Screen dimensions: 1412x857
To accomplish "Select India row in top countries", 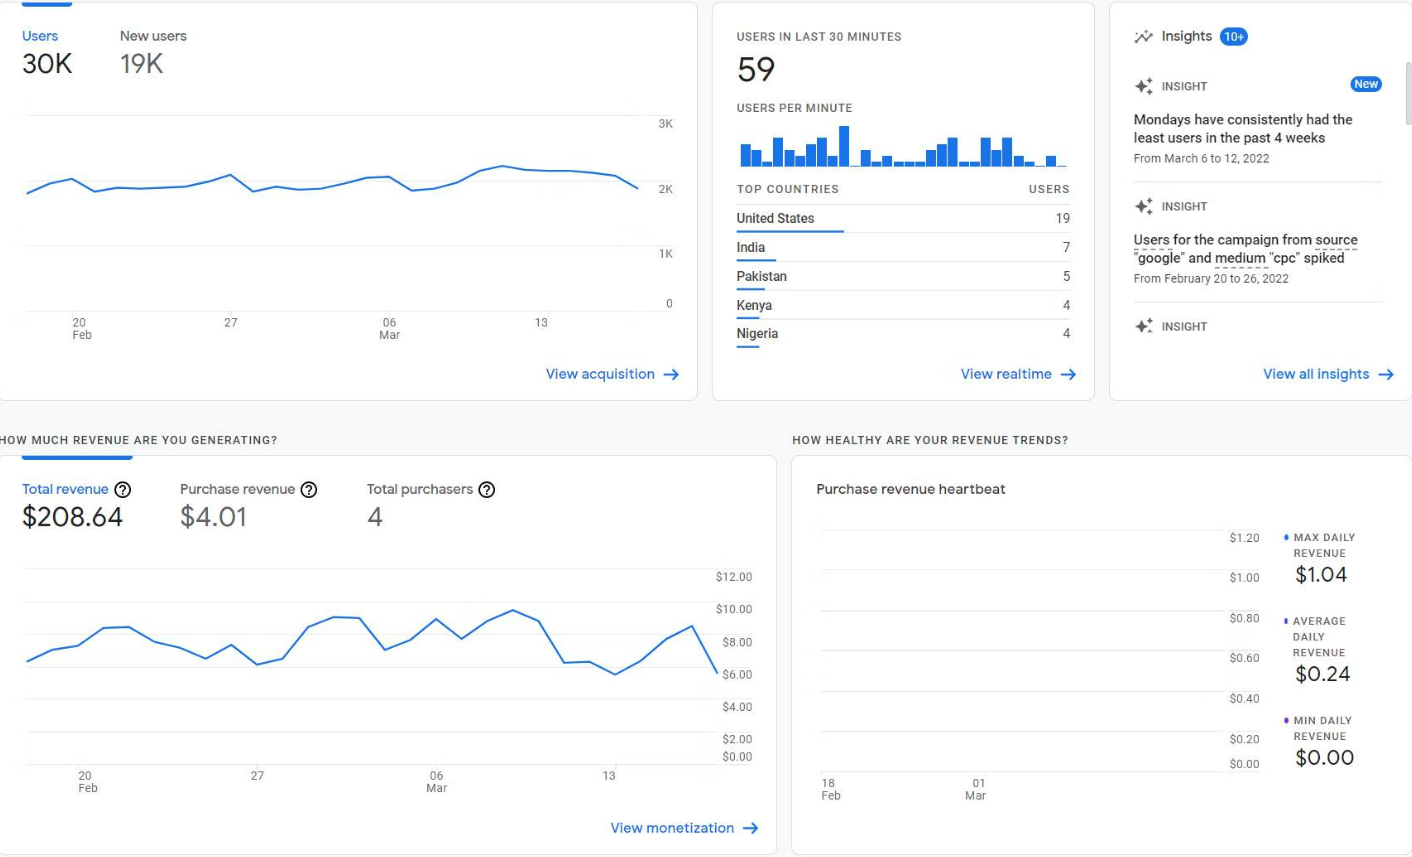I will (x=903, y=247).
